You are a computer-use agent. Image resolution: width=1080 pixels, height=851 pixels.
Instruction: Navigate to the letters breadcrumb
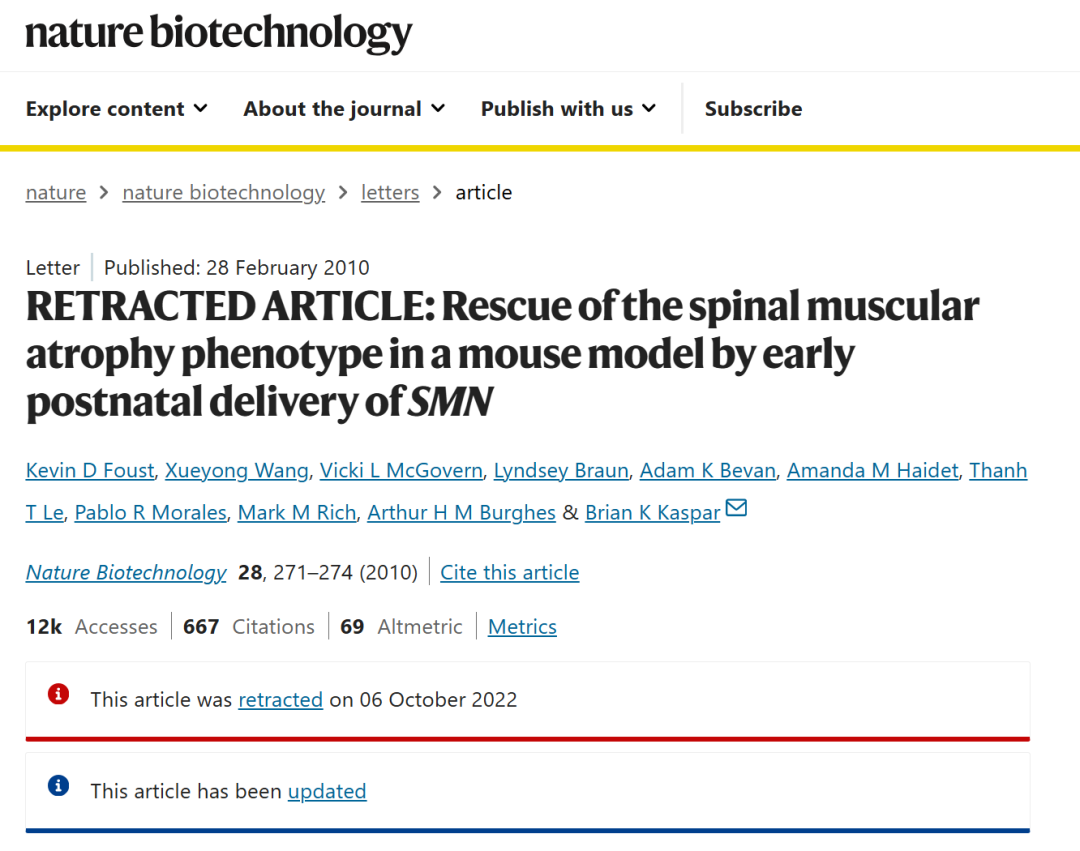(390, 193)
